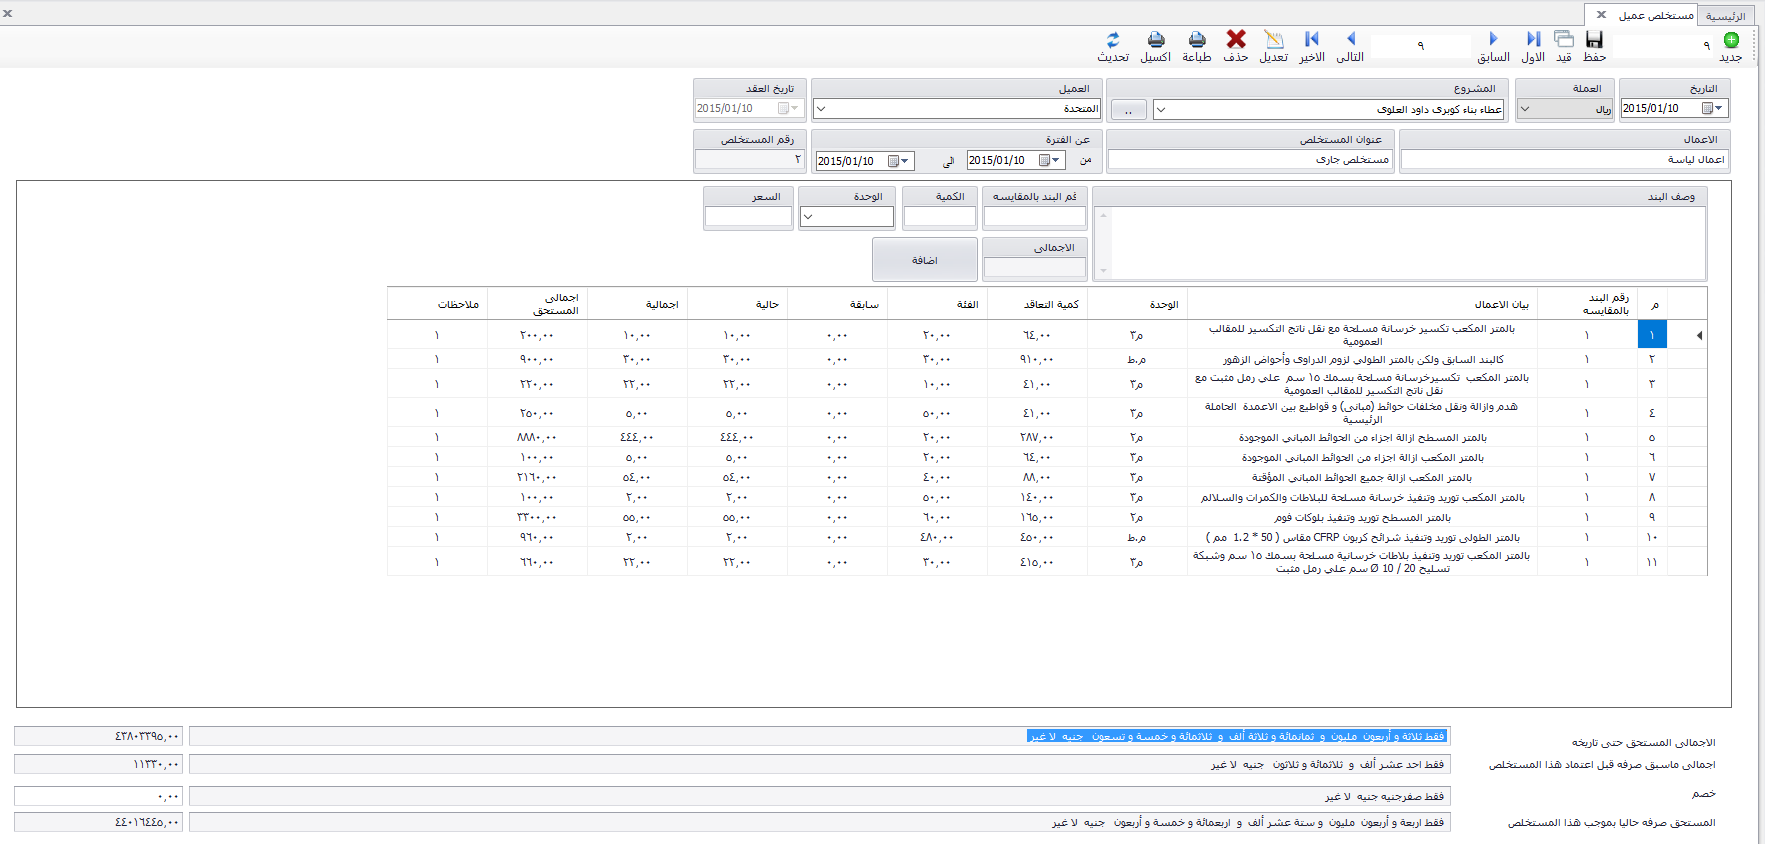The height and width of the screenshot is (844, 1765).
Task: Switch to the الرئيسية (Home) tab
Action: [x=1725, y=16]
